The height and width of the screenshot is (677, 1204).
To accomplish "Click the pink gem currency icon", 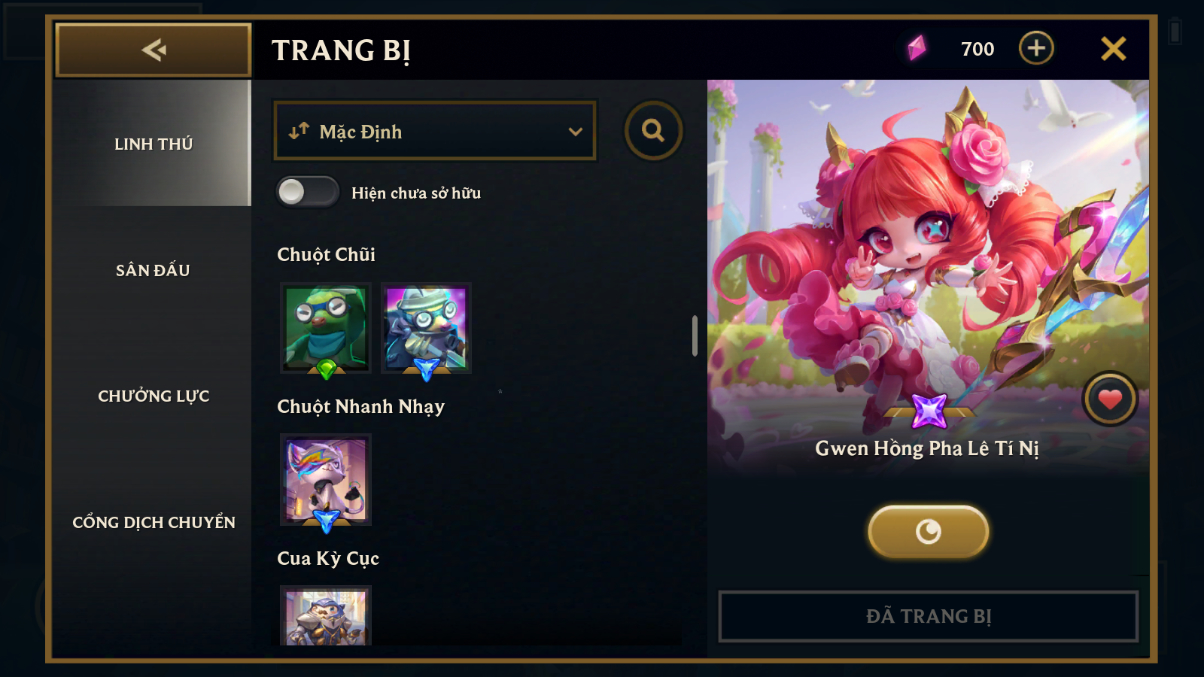I will [916, 48].
